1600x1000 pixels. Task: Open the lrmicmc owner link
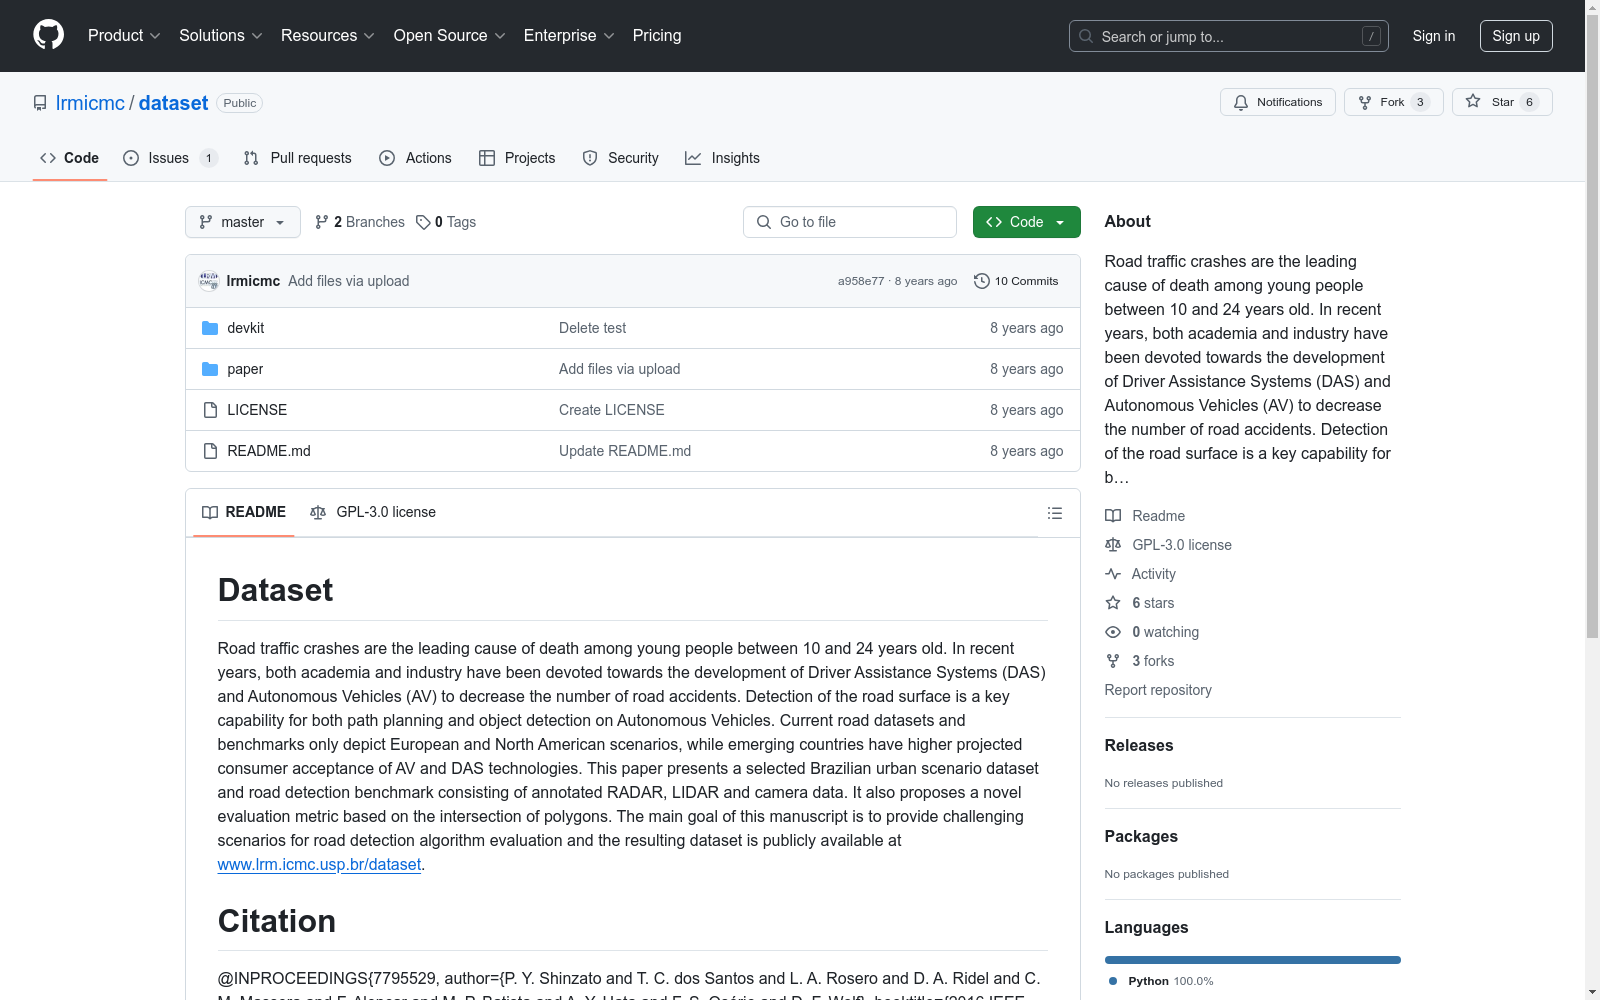coord(90,103)
